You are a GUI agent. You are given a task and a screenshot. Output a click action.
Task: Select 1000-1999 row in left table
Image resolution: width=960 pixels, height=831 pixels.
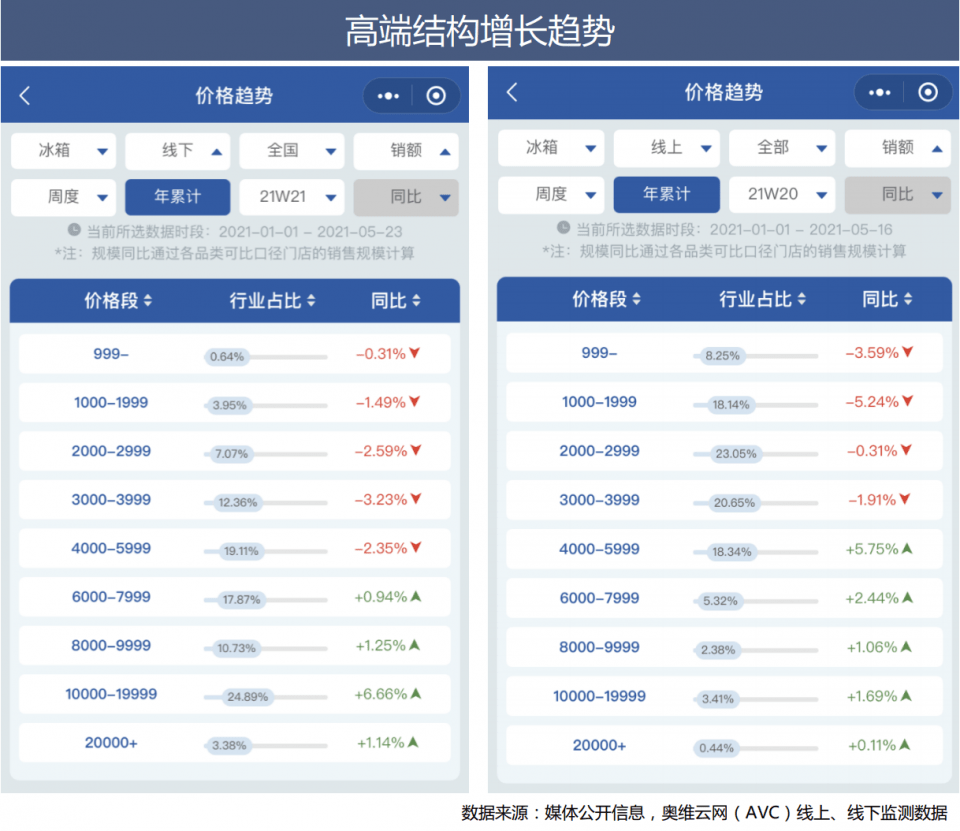coord(234,402)
